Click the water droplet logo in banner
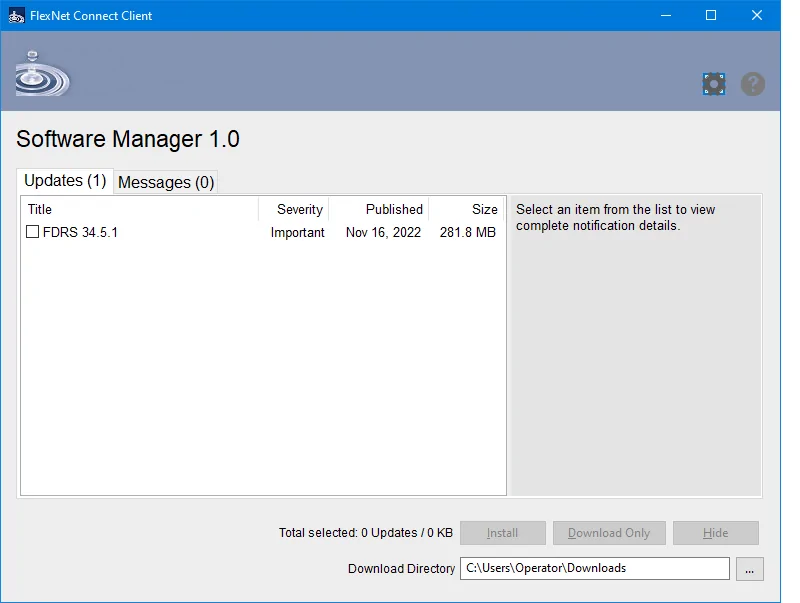This screenshot has height=603, width=800. pyautogui.click(x=42, y=73)
